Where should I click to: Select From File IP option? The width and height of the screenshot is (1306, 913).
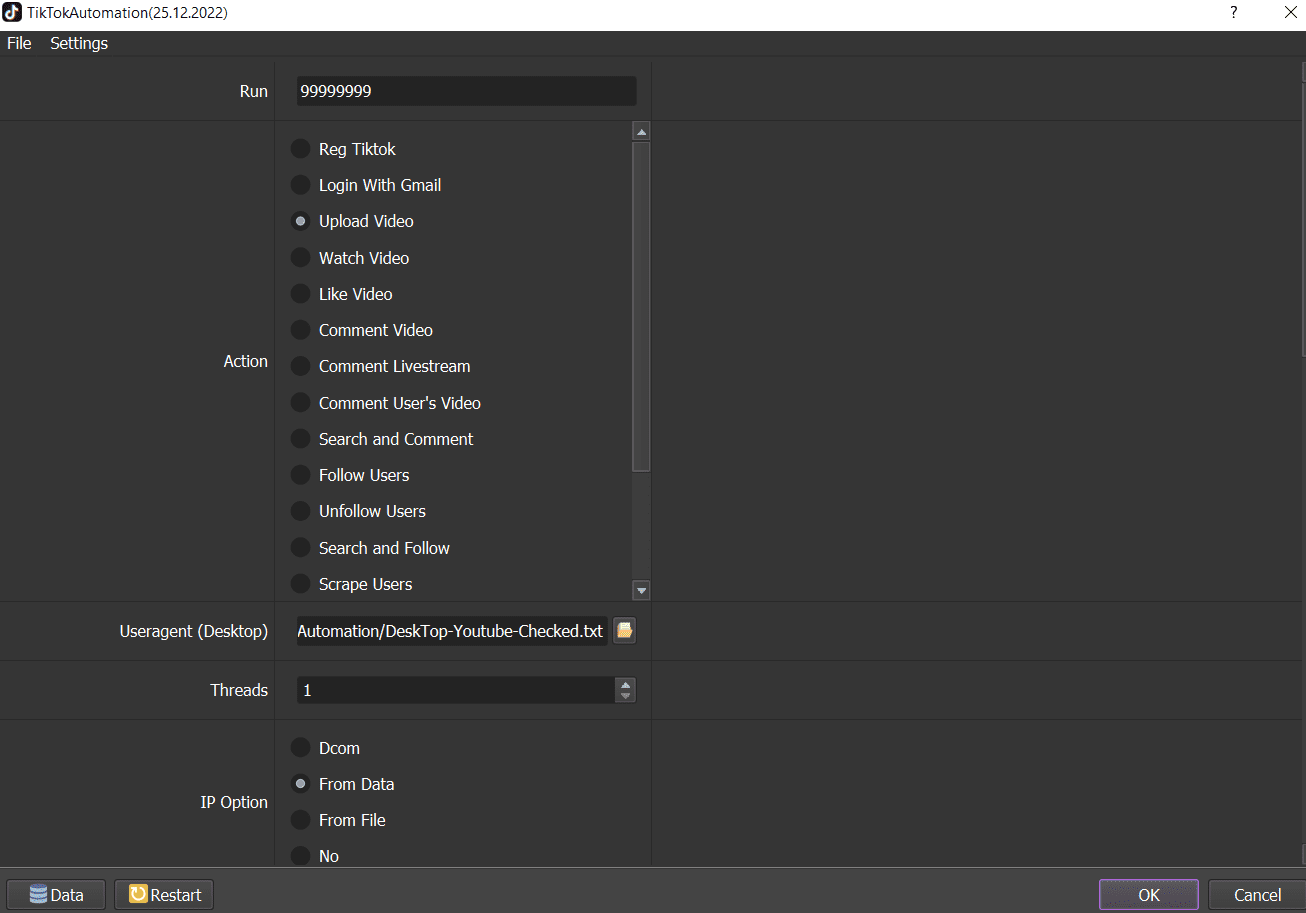(x=338, y=820)
